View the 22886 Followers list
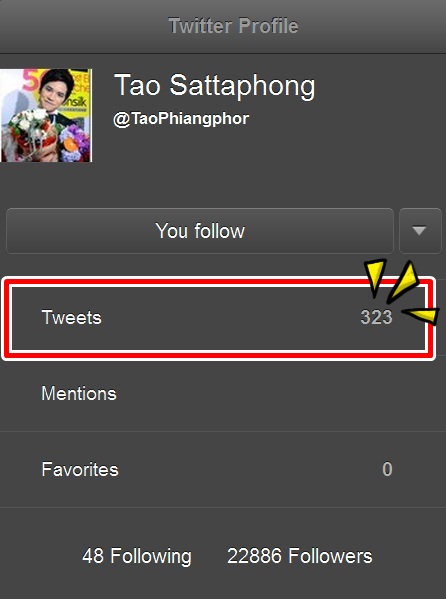This screenshot has width=446, height=599. (x=300, y=556)
